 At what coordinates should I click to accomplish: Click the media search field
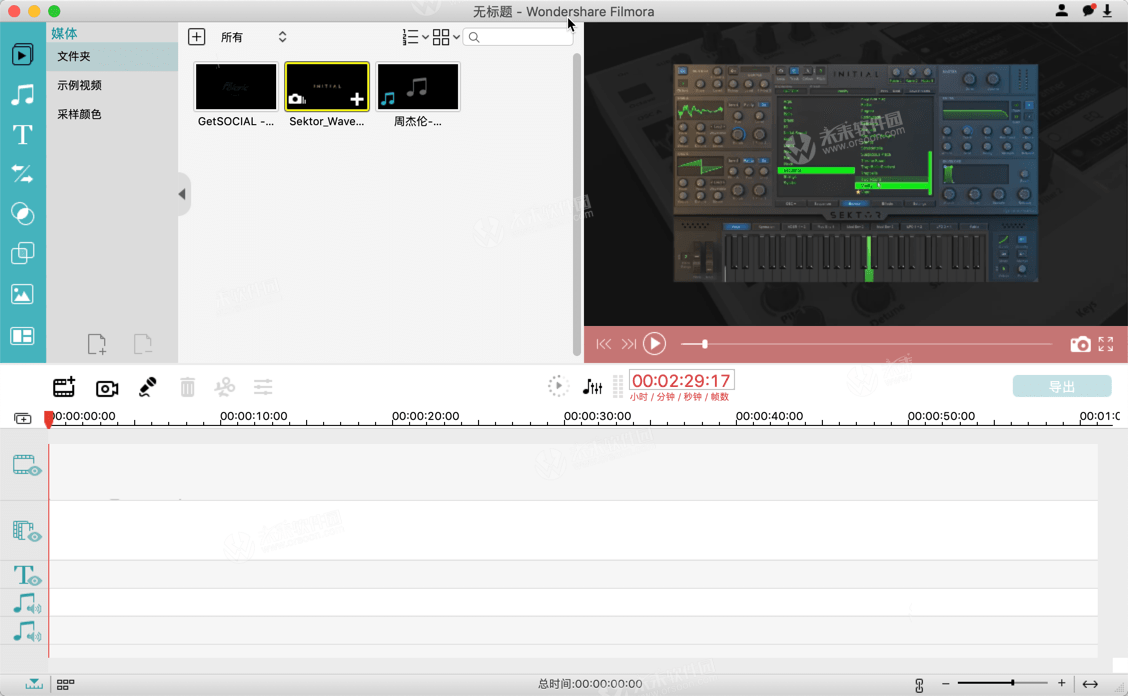click(x=518, y=37)
